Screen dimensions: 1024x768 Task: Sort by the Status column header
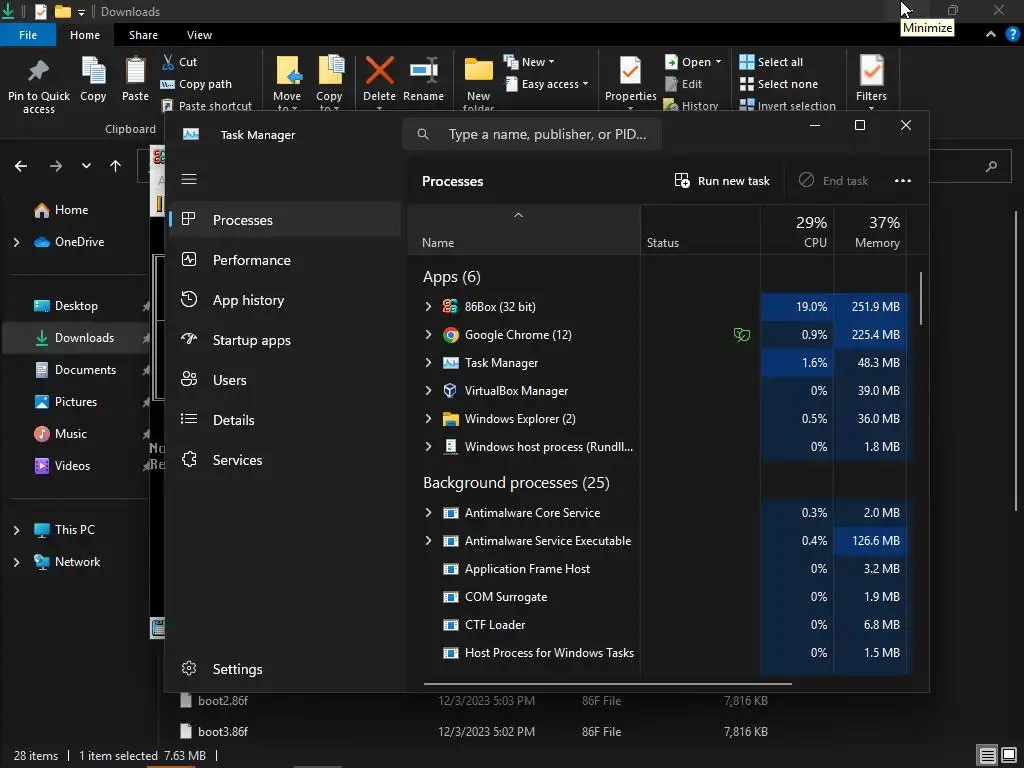pos(701,230)
